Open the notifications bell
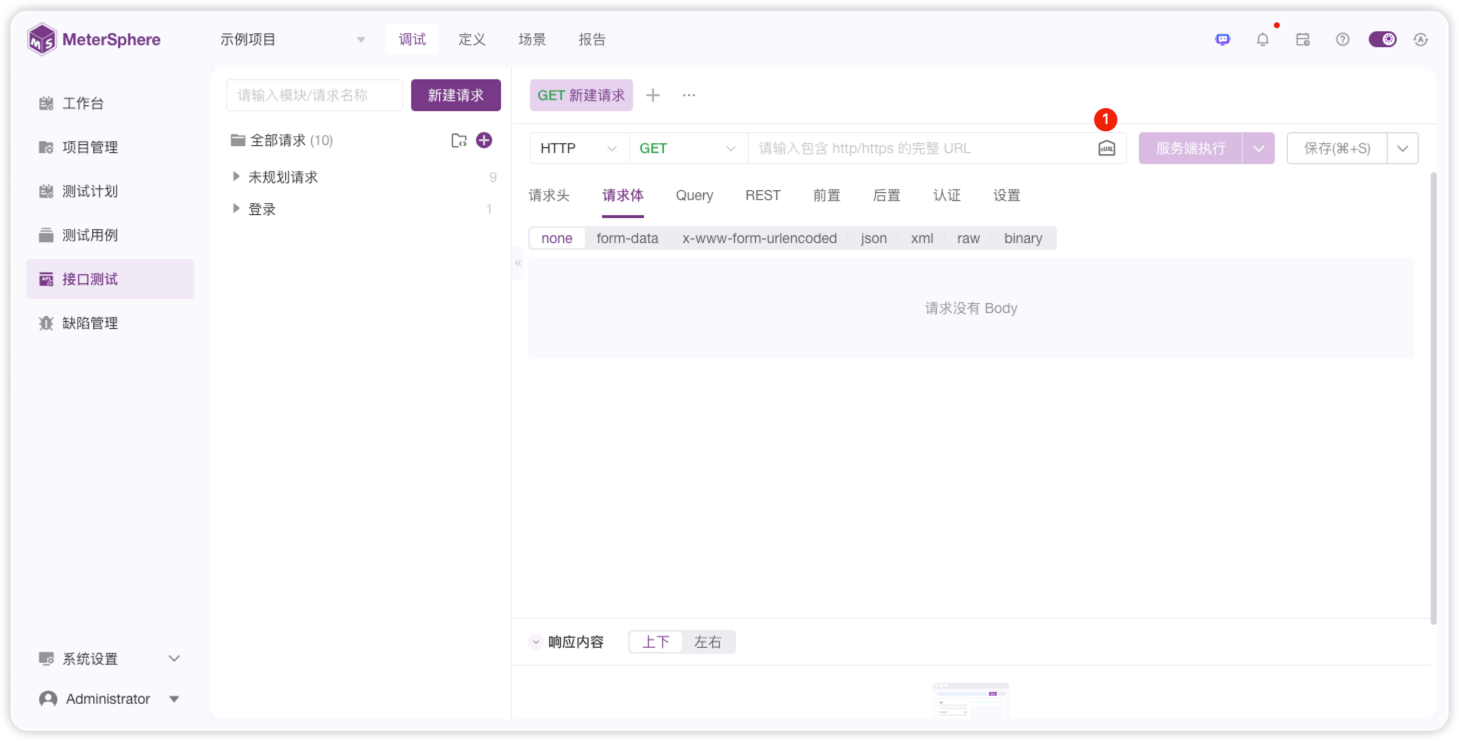 click(x=1263, y=40)
